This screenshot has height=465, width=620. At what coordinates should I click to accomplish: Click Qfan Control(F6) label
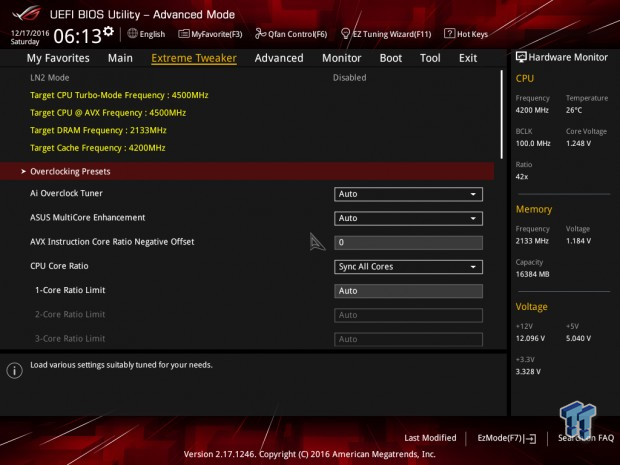(x=297, y=34)
